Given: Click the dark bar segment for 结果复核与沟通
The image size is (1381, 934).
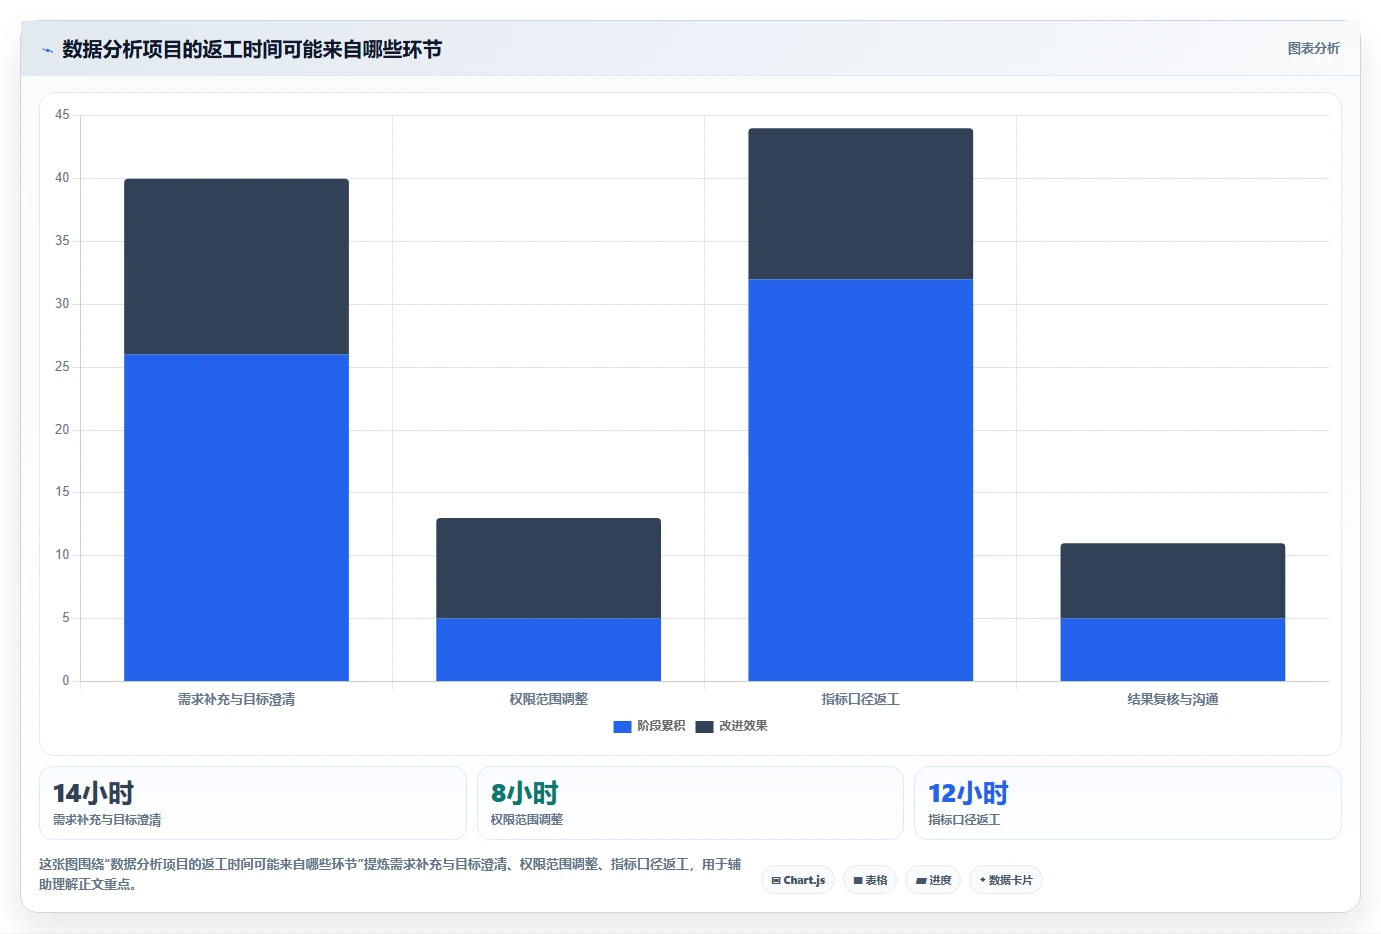Looking at the screenshot, I should click(1172, 581).
